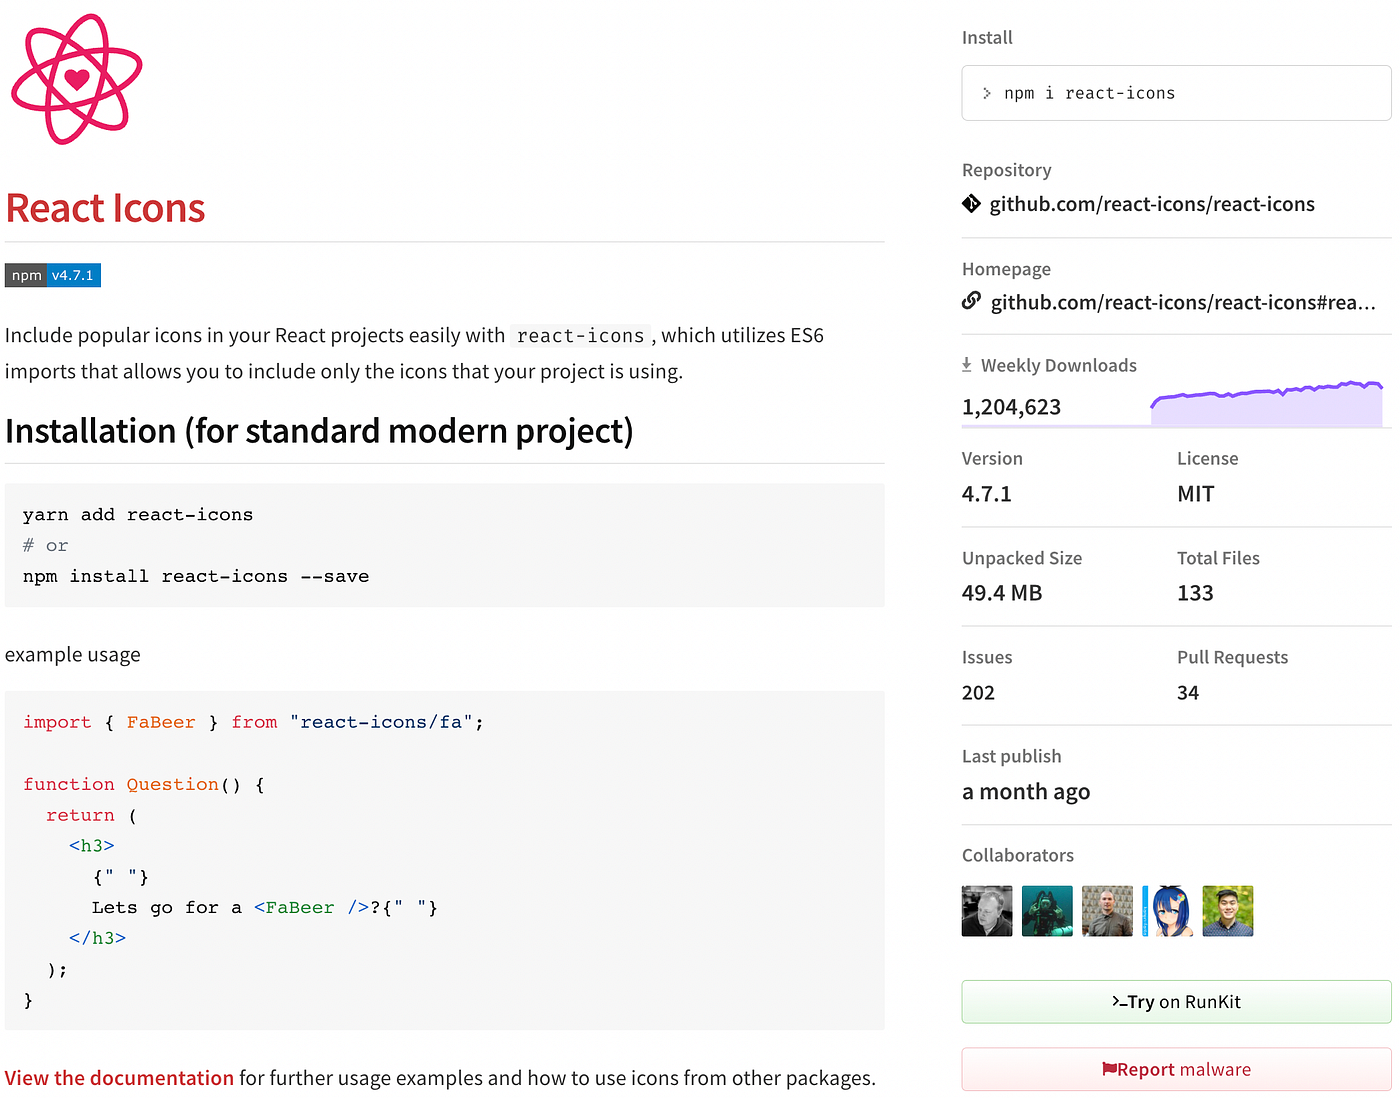Click the example usage label
Screen dimensions: 1400x1098
click(73, 655)
